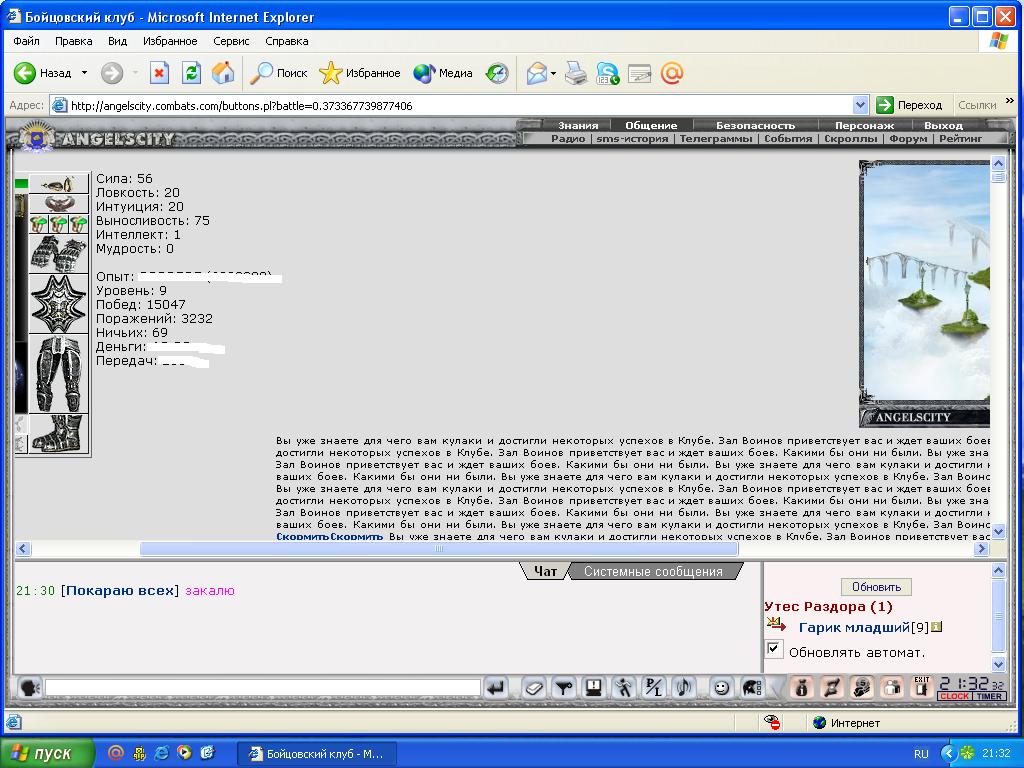1024x768 pixels.
Task: Open the Телеграммы link in game submenu
Action: click(716, 138)
